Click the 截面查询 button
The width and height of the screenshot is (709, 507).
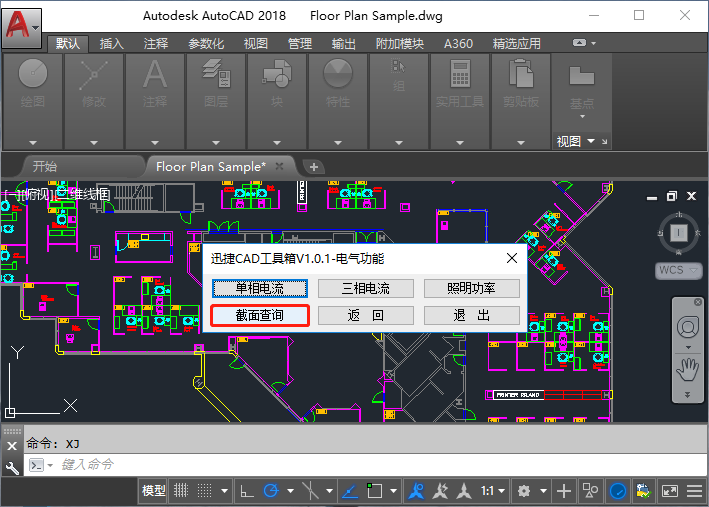click(260, 315)
